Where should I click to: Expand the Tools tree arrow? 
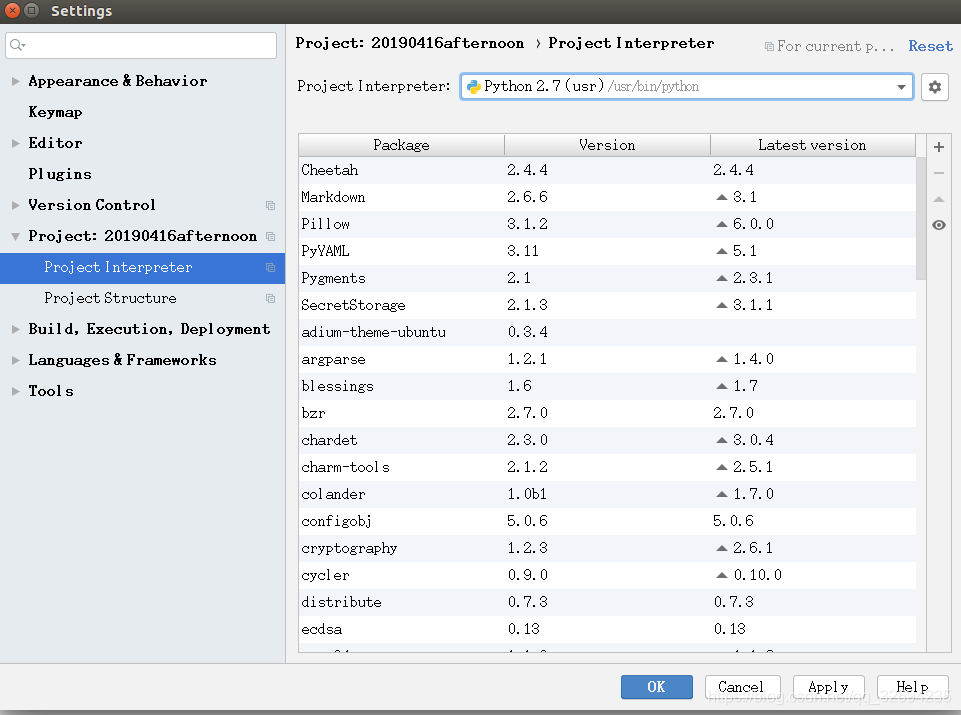coord(16,391)
